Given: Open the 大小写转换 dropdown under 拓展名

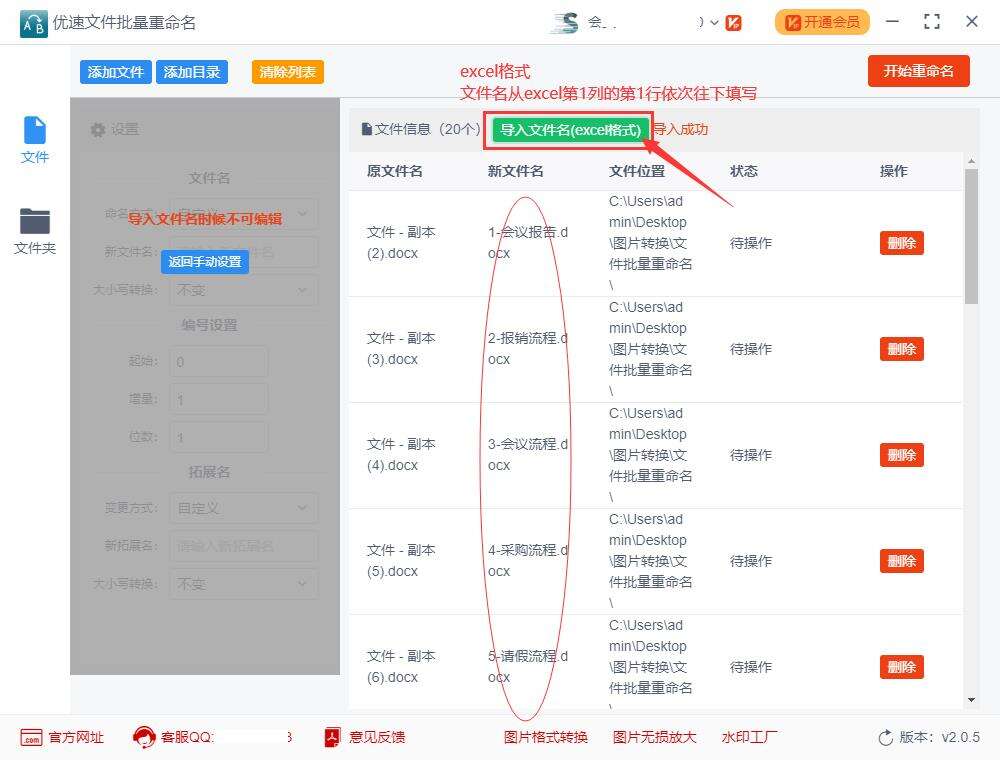Looking at the screenshot, I should tap(244, 584).
